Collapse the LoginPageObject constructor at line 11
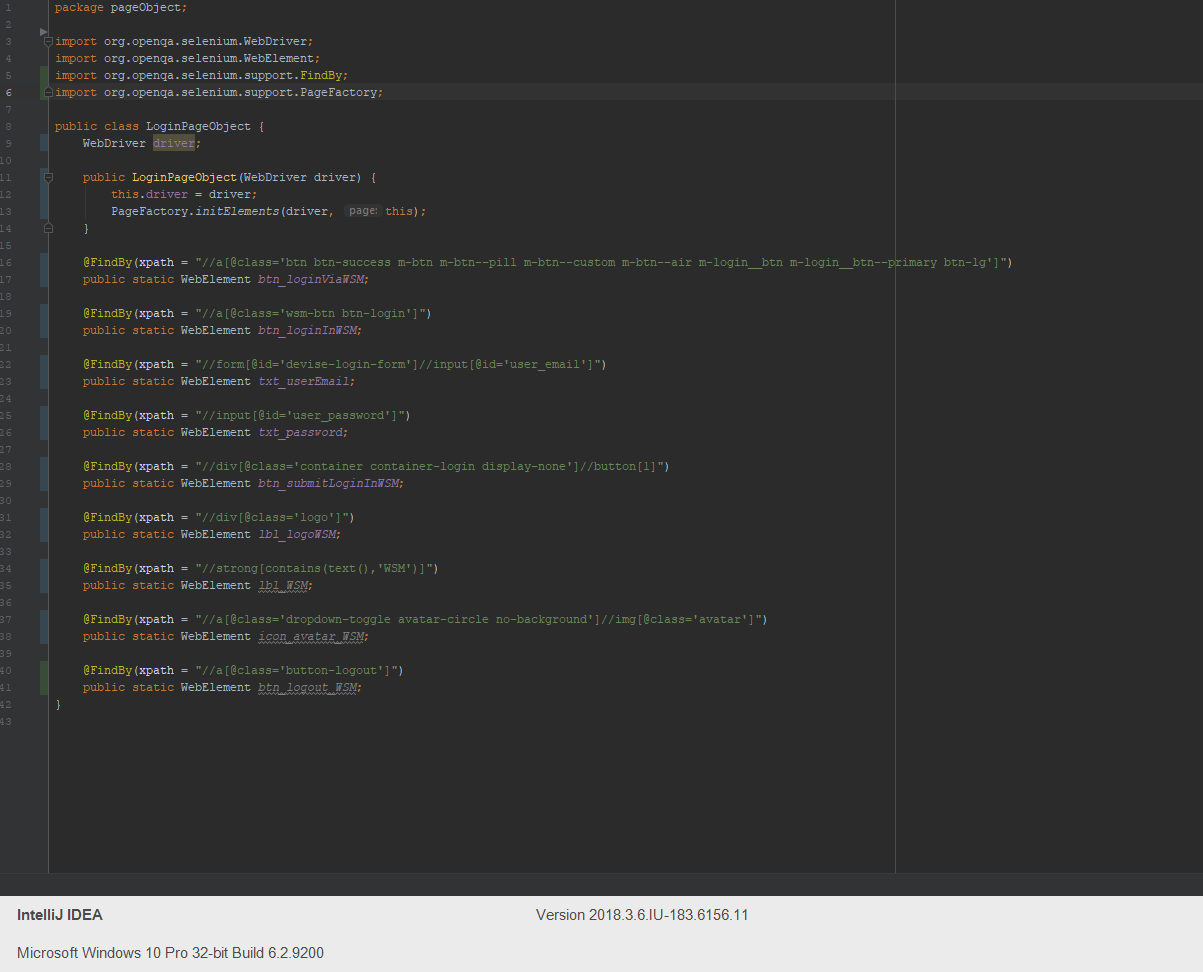This screenshot has width=1203, height=972. tap(48, 177)
